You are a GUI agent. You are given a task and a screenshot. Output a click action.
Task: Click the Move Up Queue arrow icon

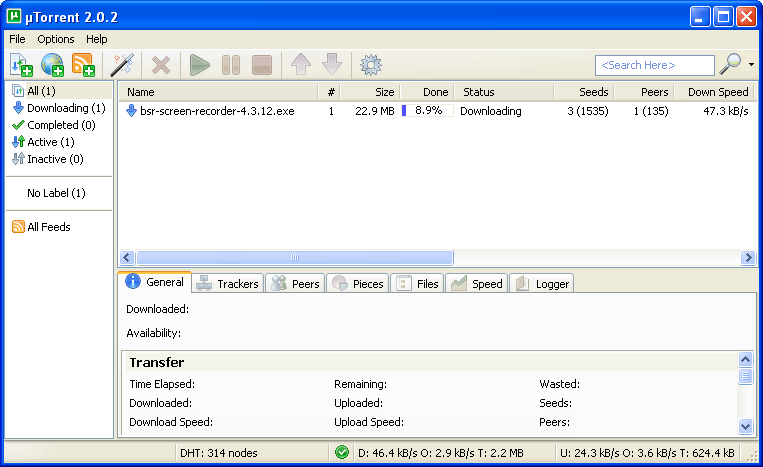pyautogui.click(x=301, y=64)
